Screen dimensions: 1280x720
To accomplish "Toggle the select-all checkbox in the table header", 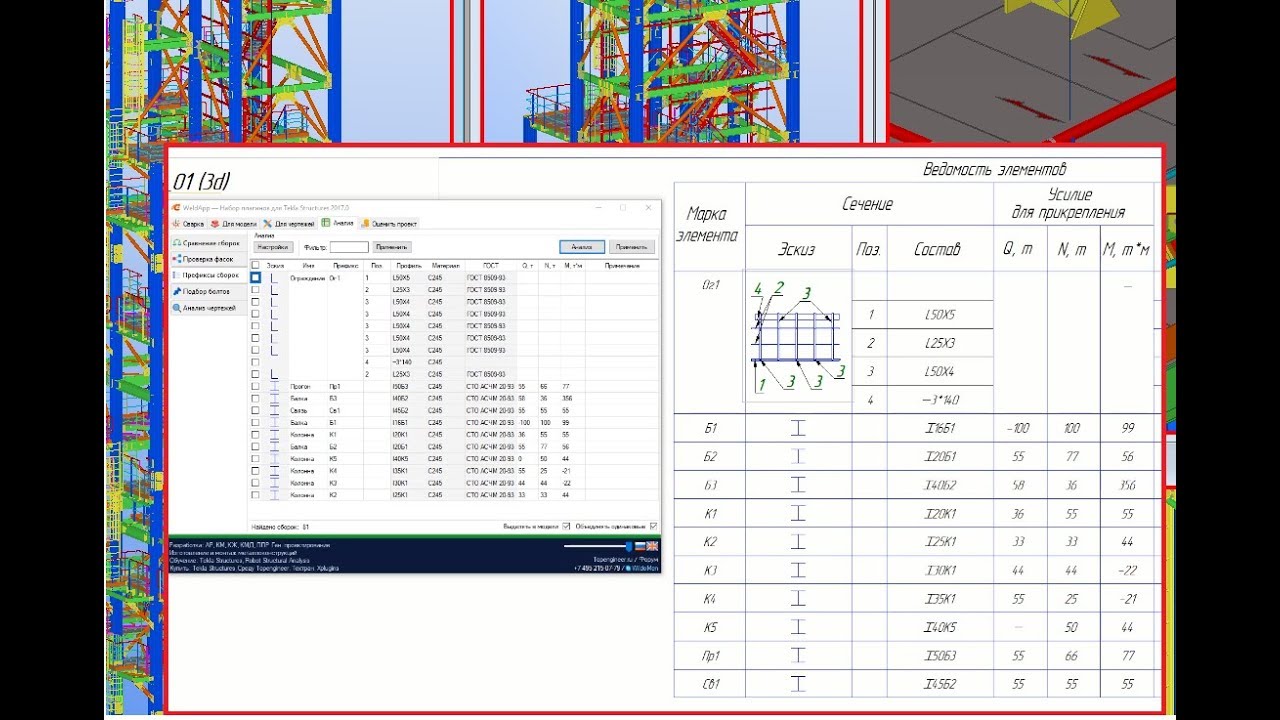I will tap(255, 266).
